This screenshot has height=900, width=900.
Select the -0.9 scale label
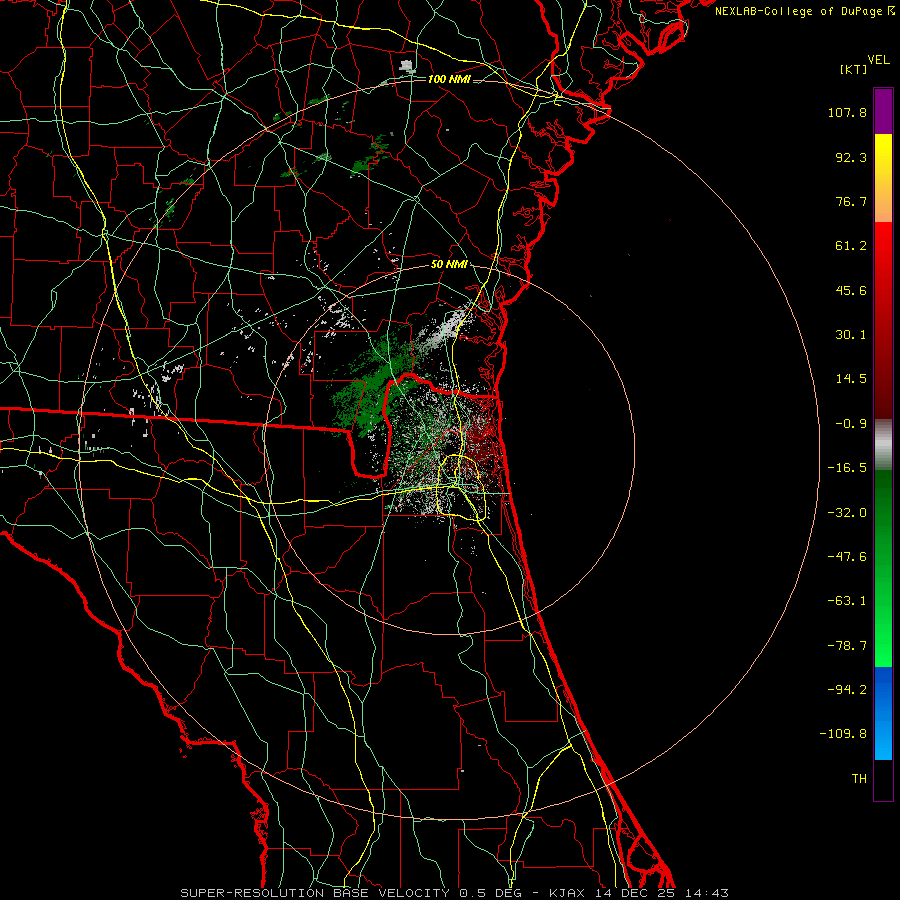point(851,424)
